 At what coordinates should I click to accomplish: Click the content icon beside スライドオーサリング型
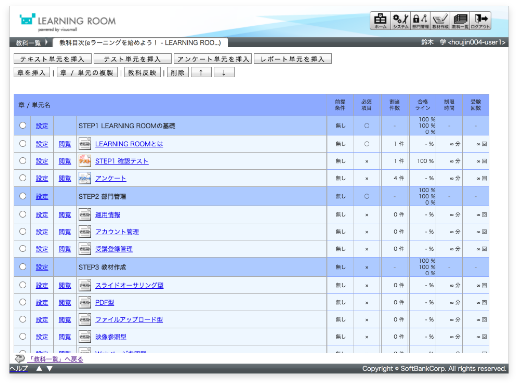tap(85, 285)
